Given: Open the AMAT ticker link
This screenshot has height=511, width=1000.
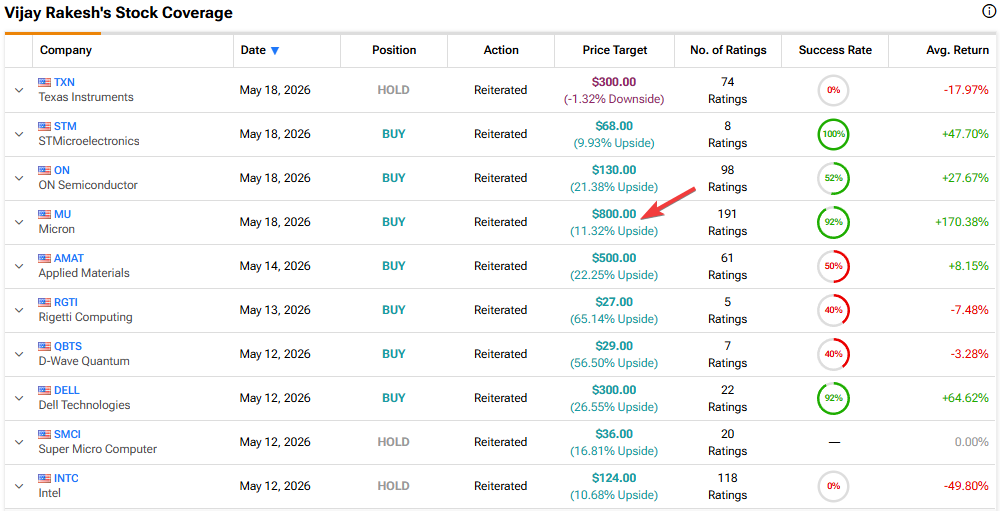Looking at the screenshot, I should click(x=69, y=258).
